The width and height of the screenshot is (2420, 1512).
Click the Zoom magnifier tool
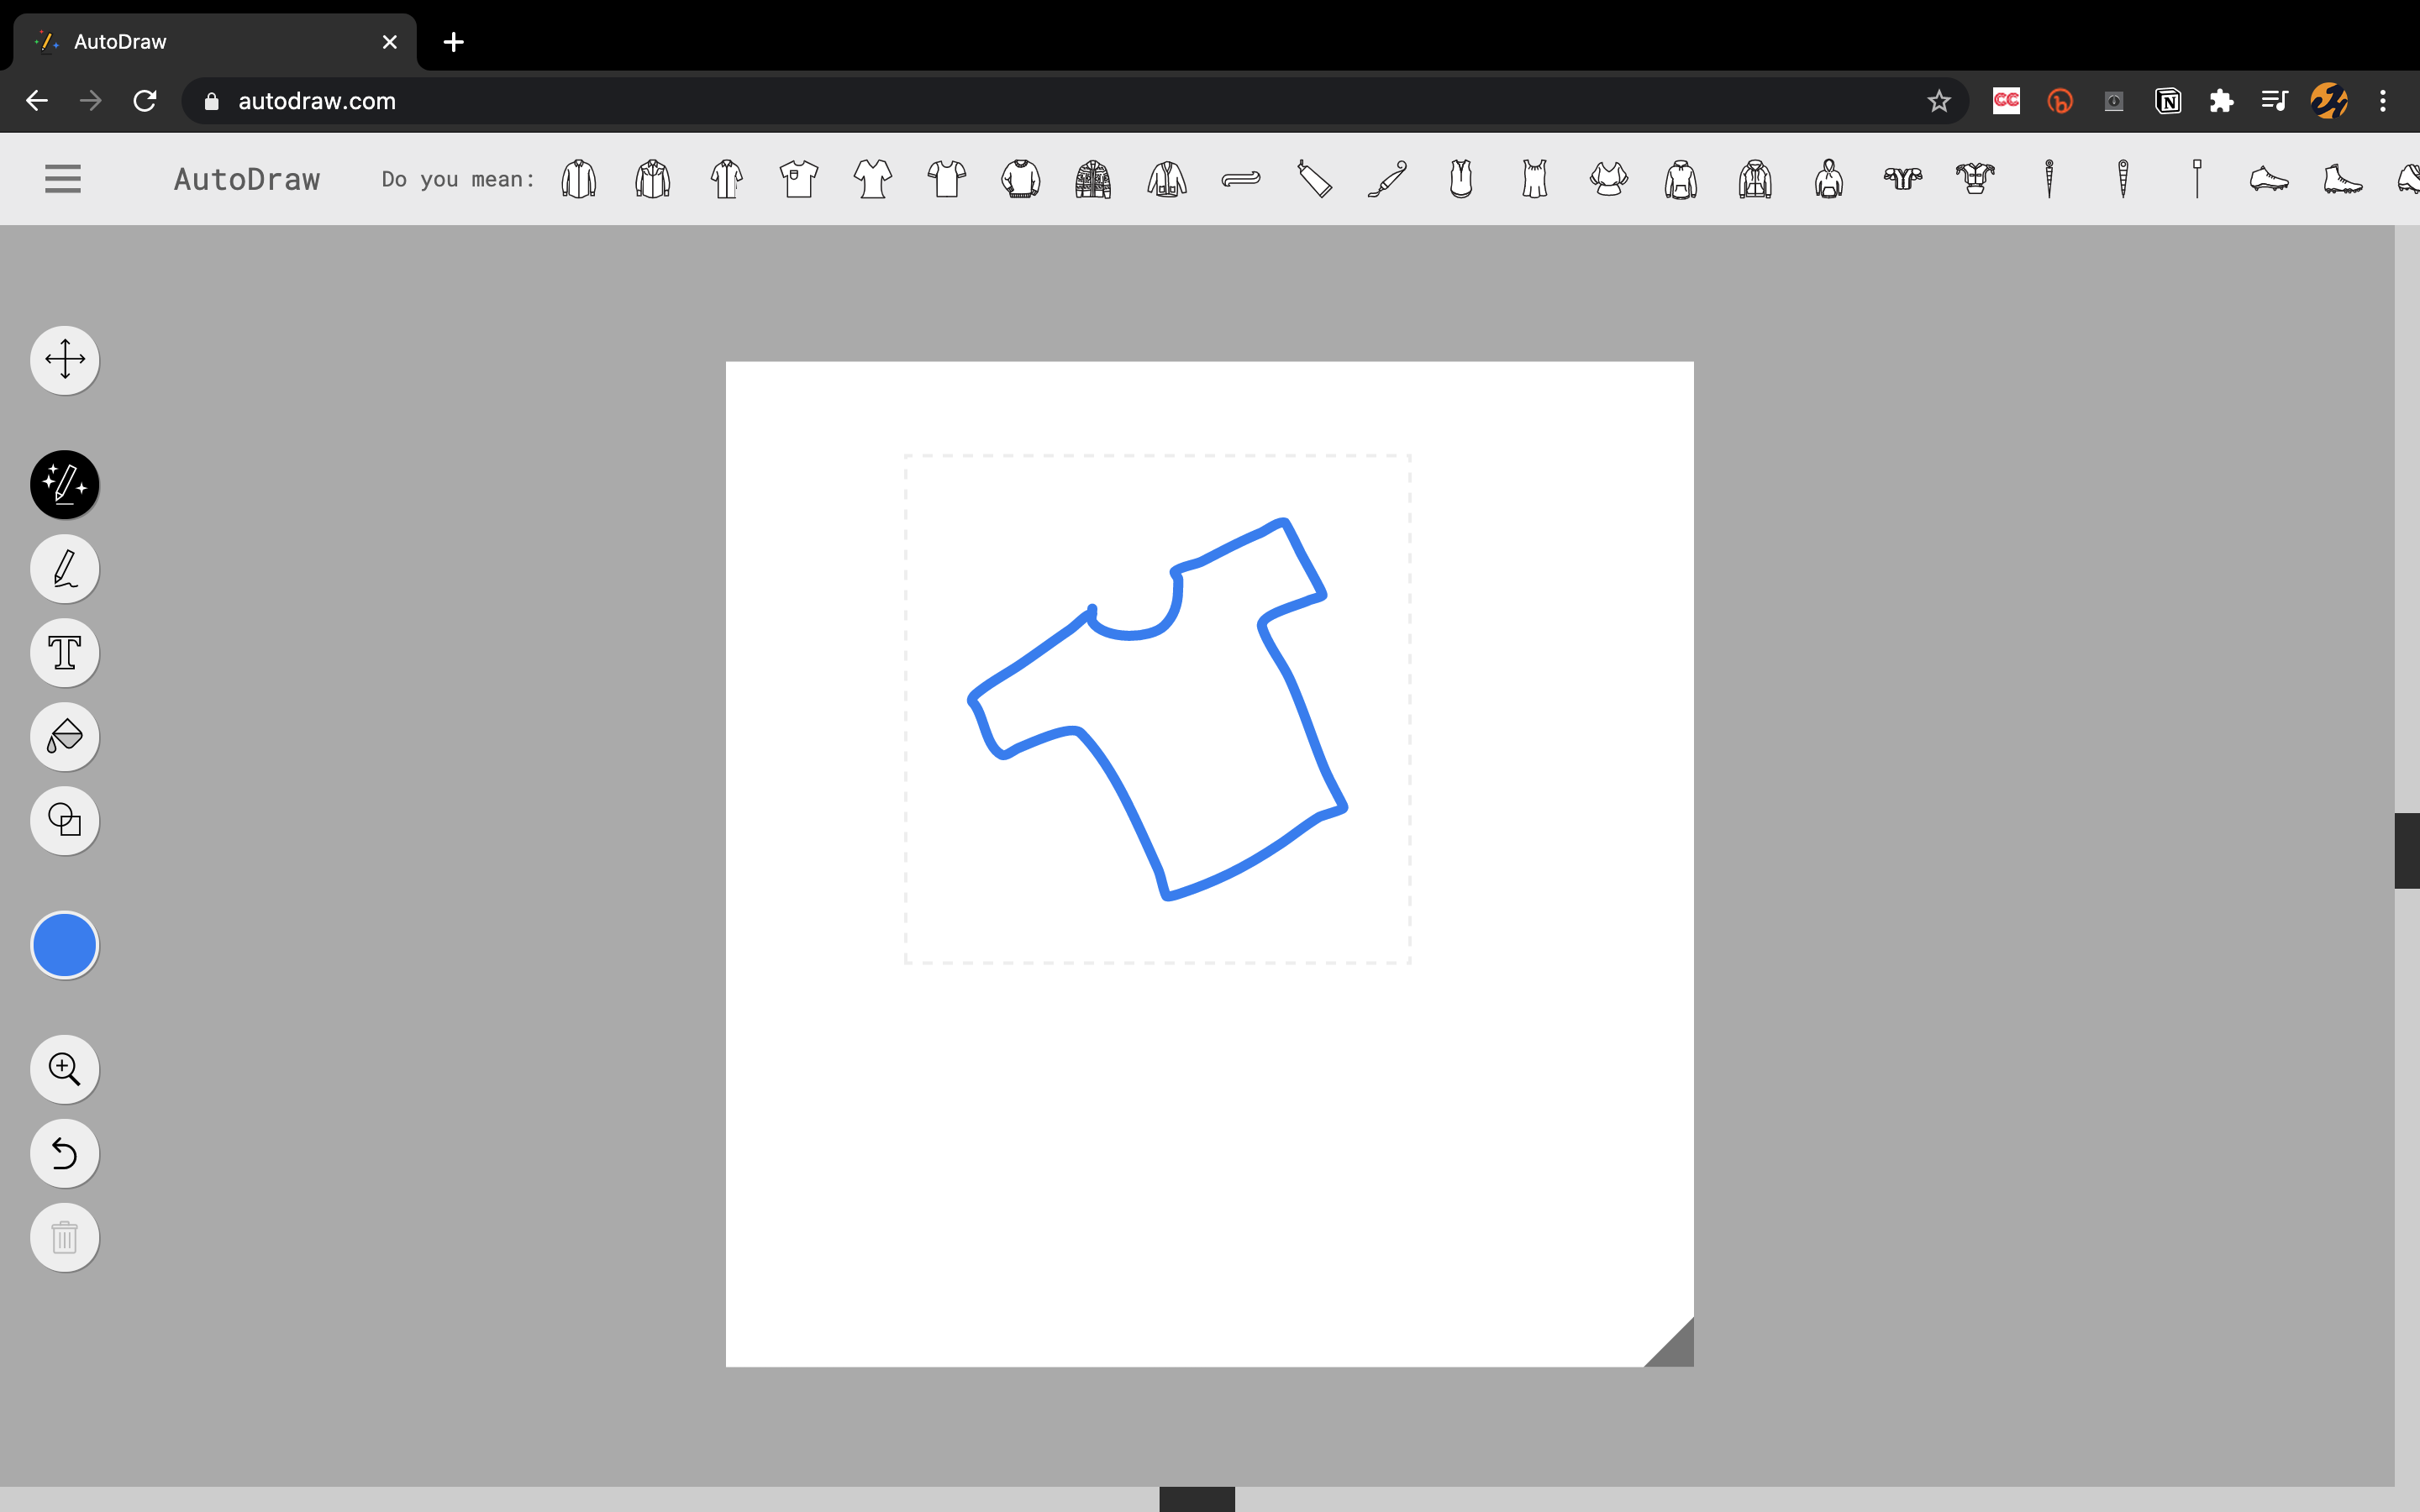coord(65,1069)
